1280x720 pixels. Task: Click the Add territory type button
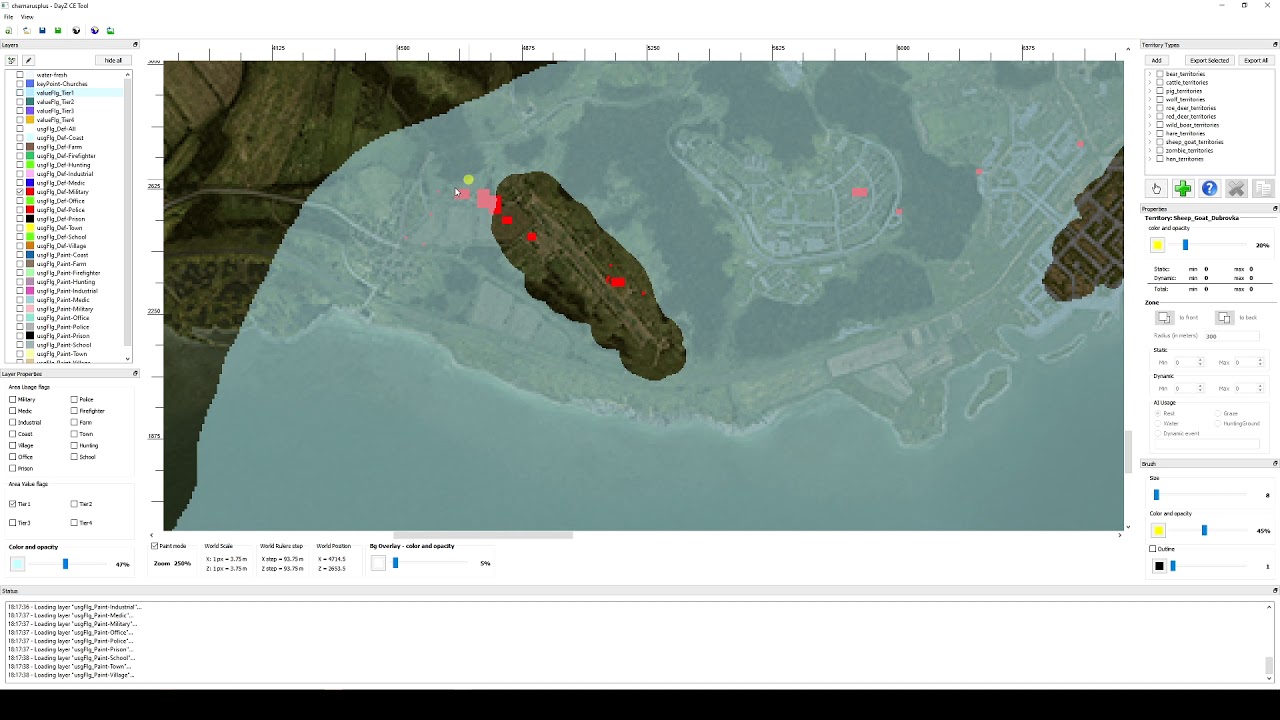[x=1156, y=60]
